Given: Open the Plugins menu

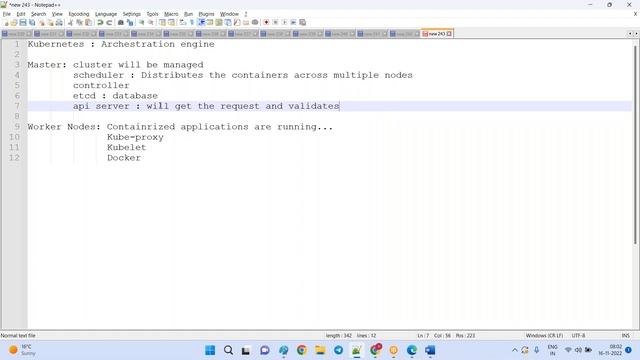Looking at the screenshot, I should point(206,14).
